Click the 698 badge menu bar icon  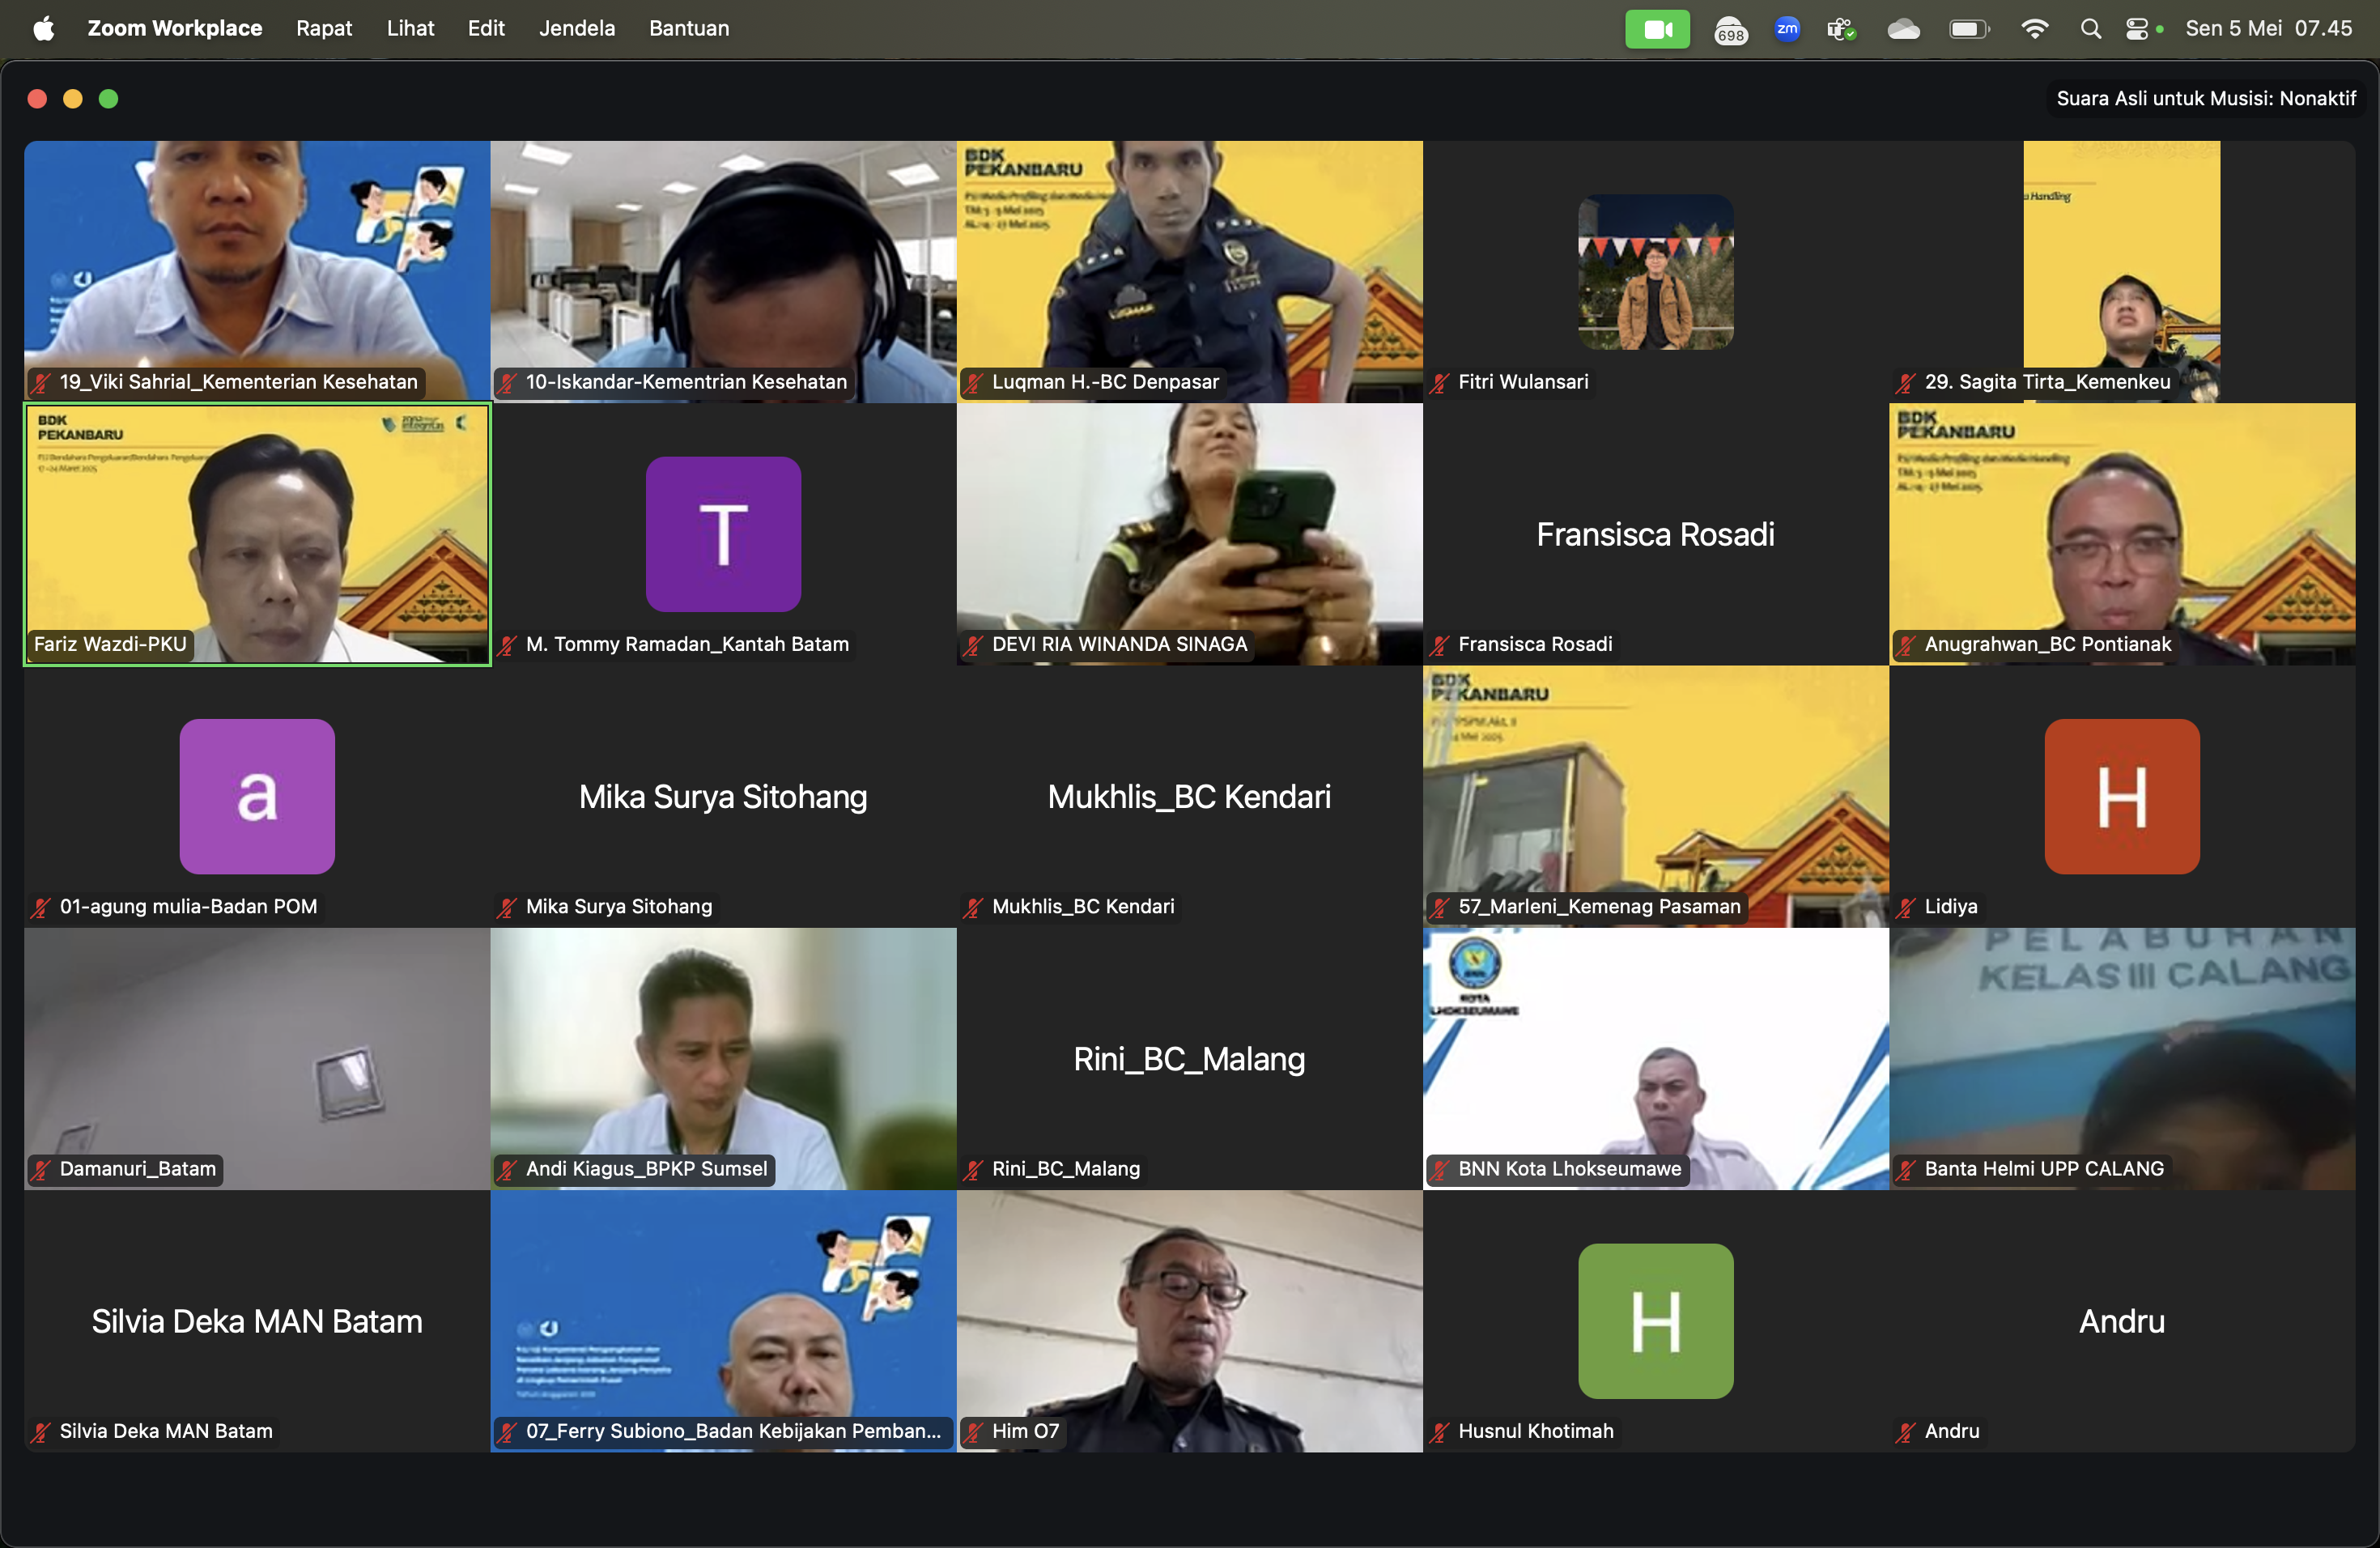[x=1730, y=30]
